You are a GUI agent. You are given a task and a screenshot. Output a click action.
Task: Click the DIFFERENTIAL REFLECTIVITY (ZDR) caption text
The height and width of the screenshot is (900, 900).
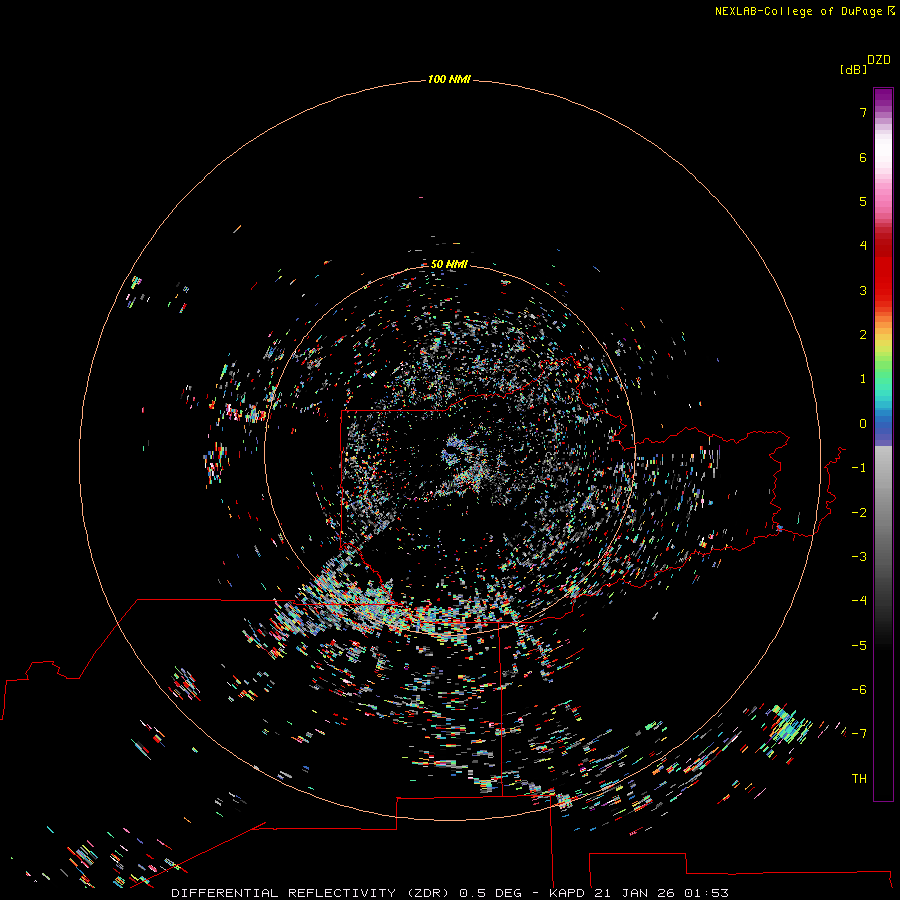pos(311,893)
